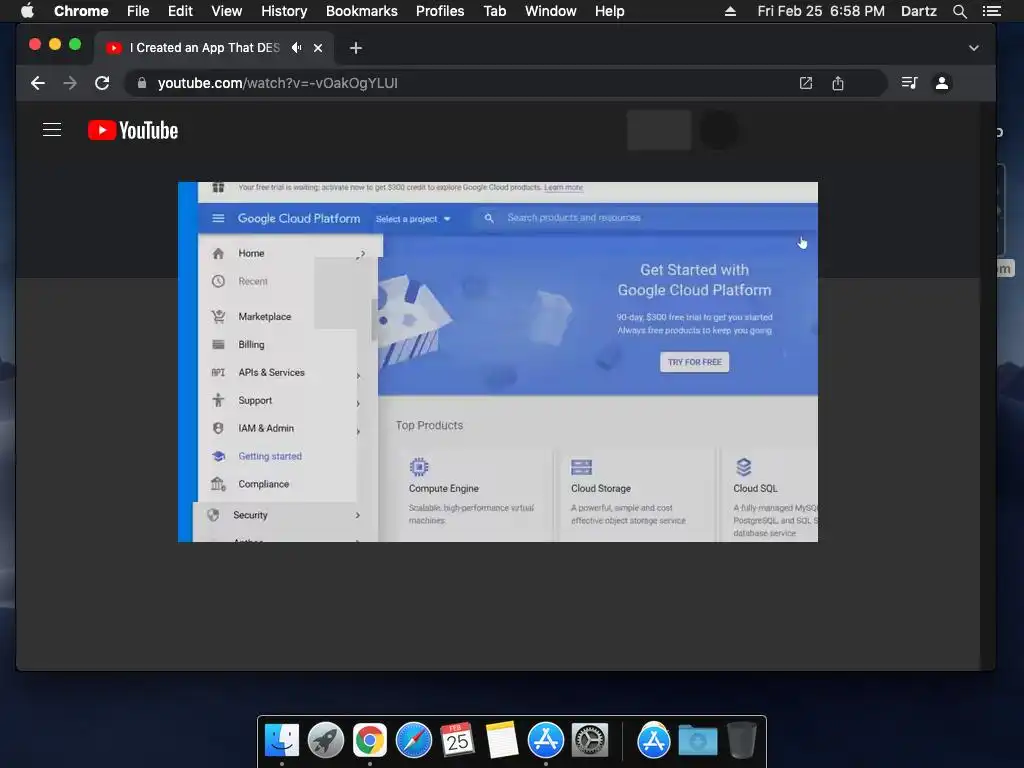This screenshot has width=1024, height=768.
Task: Open the Chrome menu in menu bar
Action: point(81,11)
